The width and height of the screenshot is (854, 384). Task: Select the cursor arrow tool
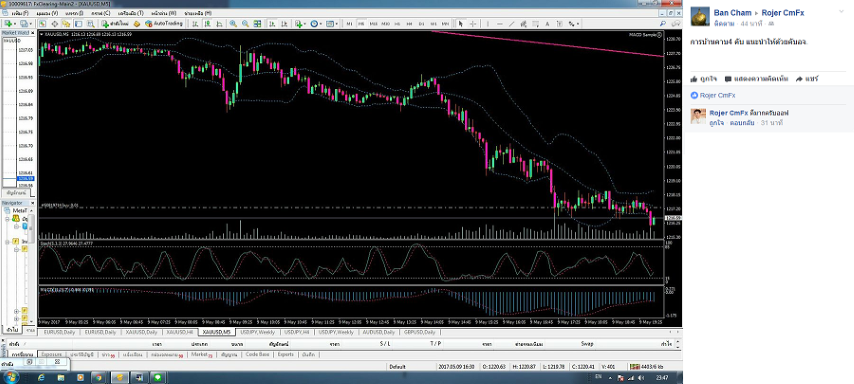461,24
